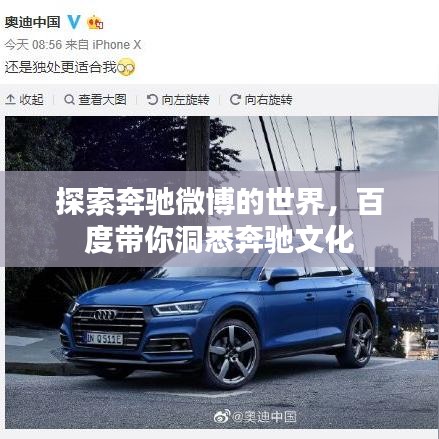Open the 奥迪中国 profile name
This screenshot has height=439, width=439.
coord(32,22)
